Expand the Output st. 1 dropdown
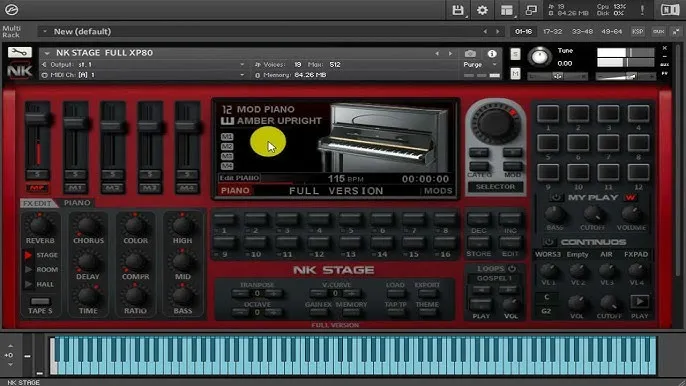The image size is (686, 386). coord(143,64)
